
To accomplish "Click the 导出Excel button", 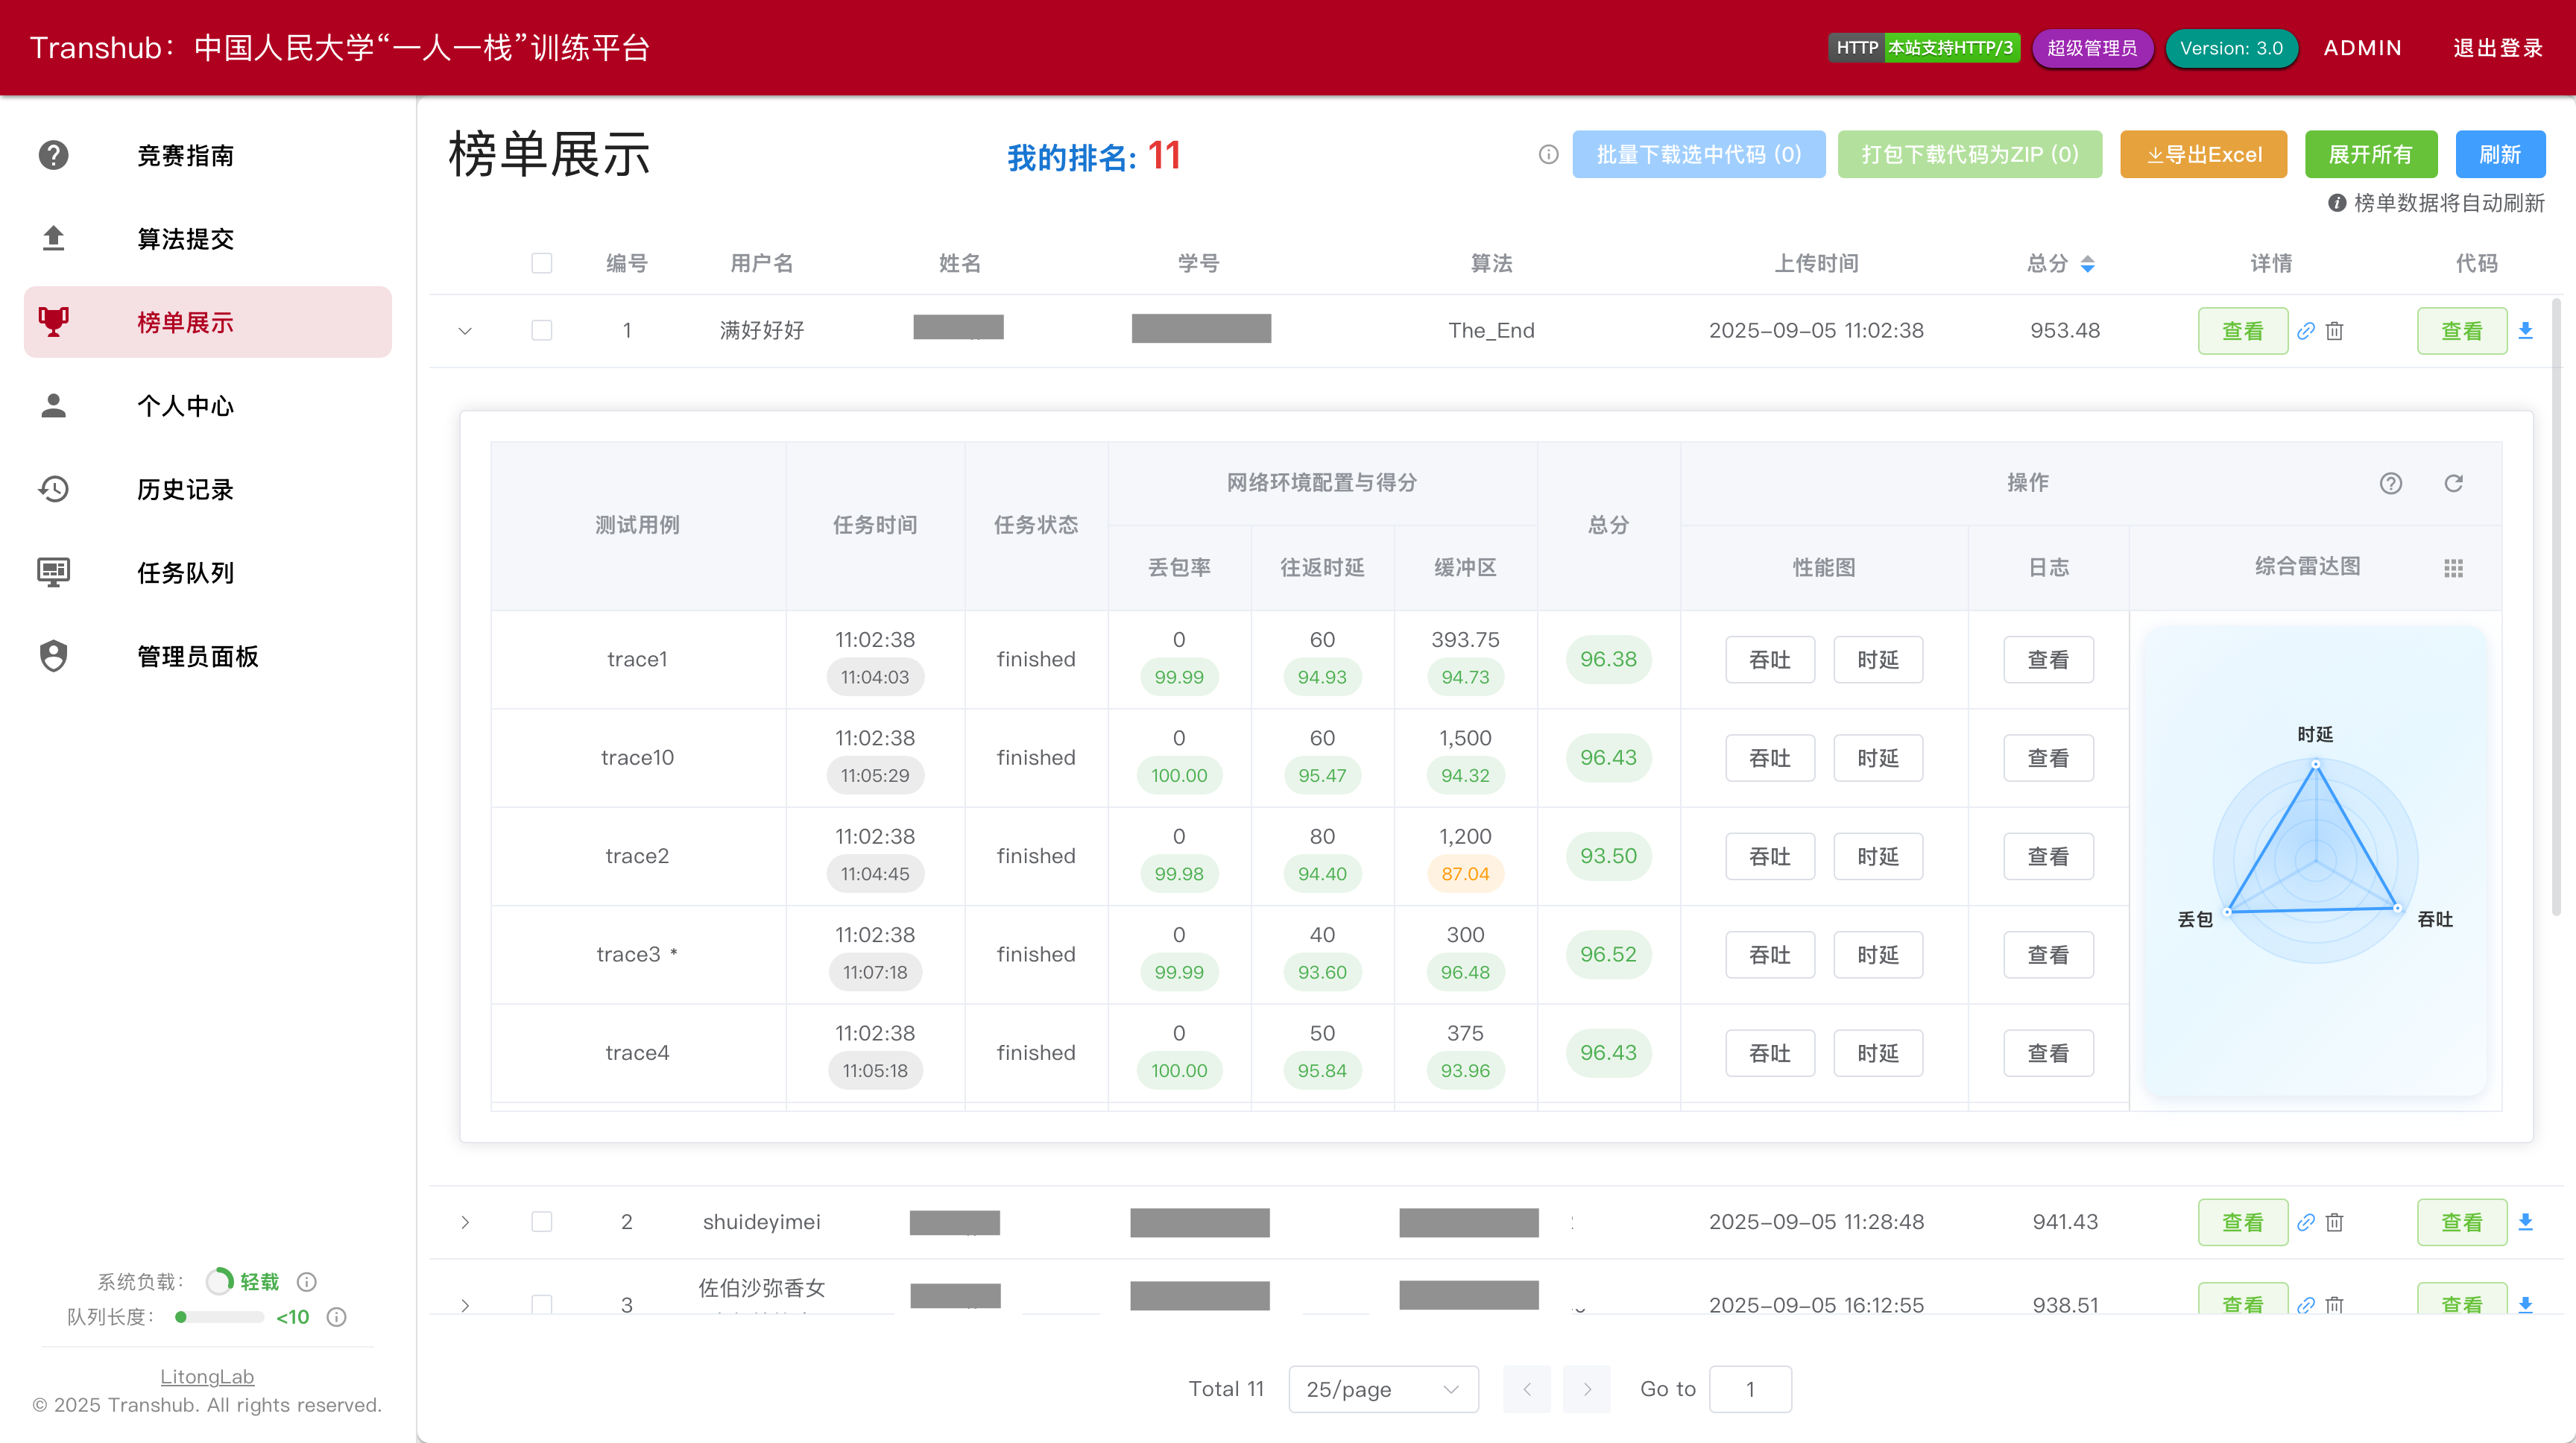I will pos(2203,155).
